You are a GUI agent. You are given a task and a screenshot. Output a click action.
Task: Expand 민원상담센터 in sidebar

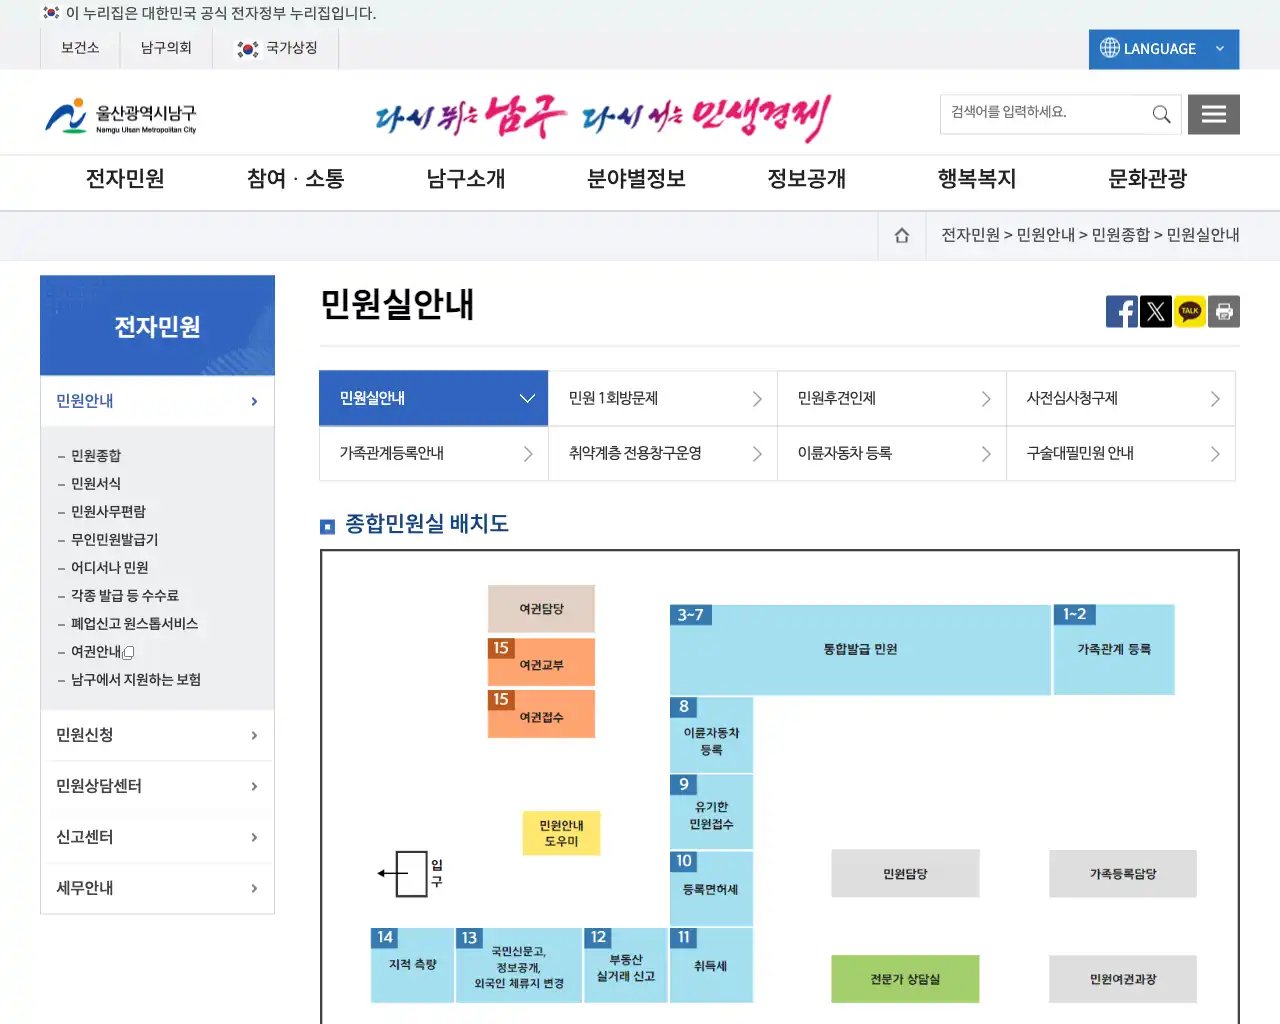point(157,786)
